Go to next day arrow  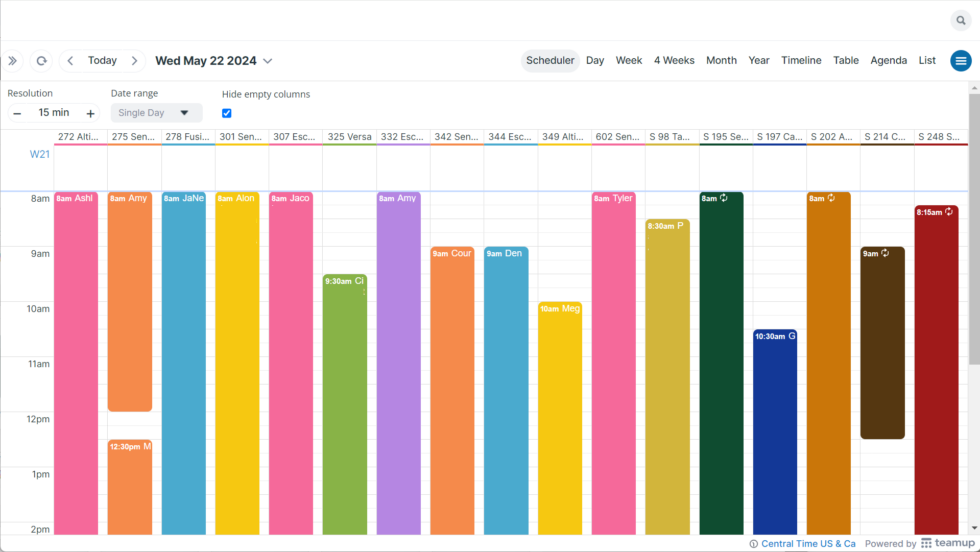click(x=135, y=61)
